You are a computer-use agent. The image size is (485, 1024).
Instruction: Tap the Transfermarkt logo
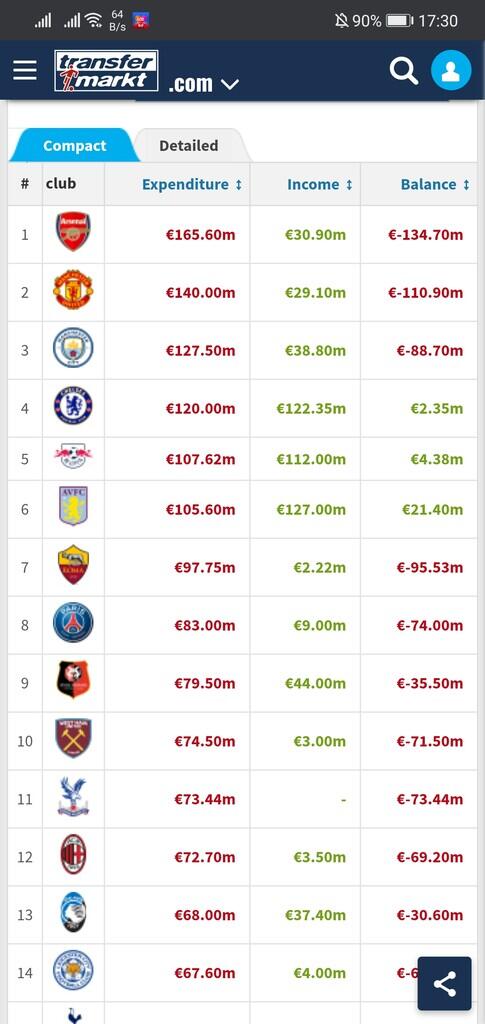pos(106,71)
